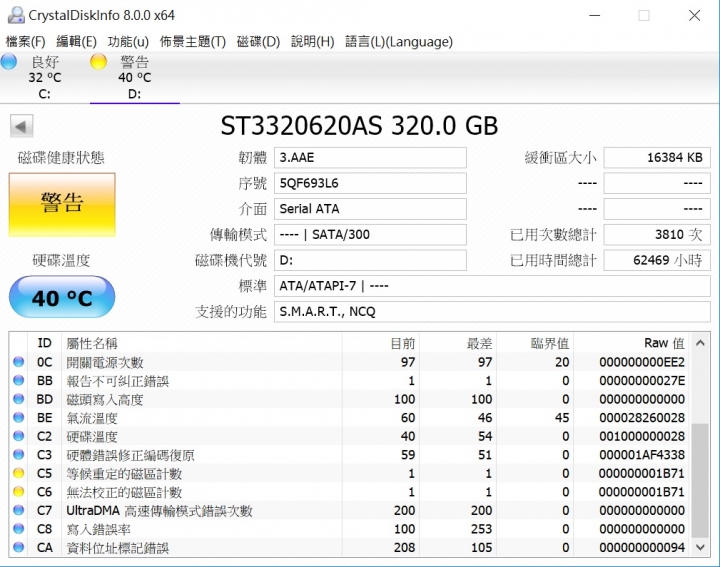Click the blue status dot for attribute C7

point(18,510)
